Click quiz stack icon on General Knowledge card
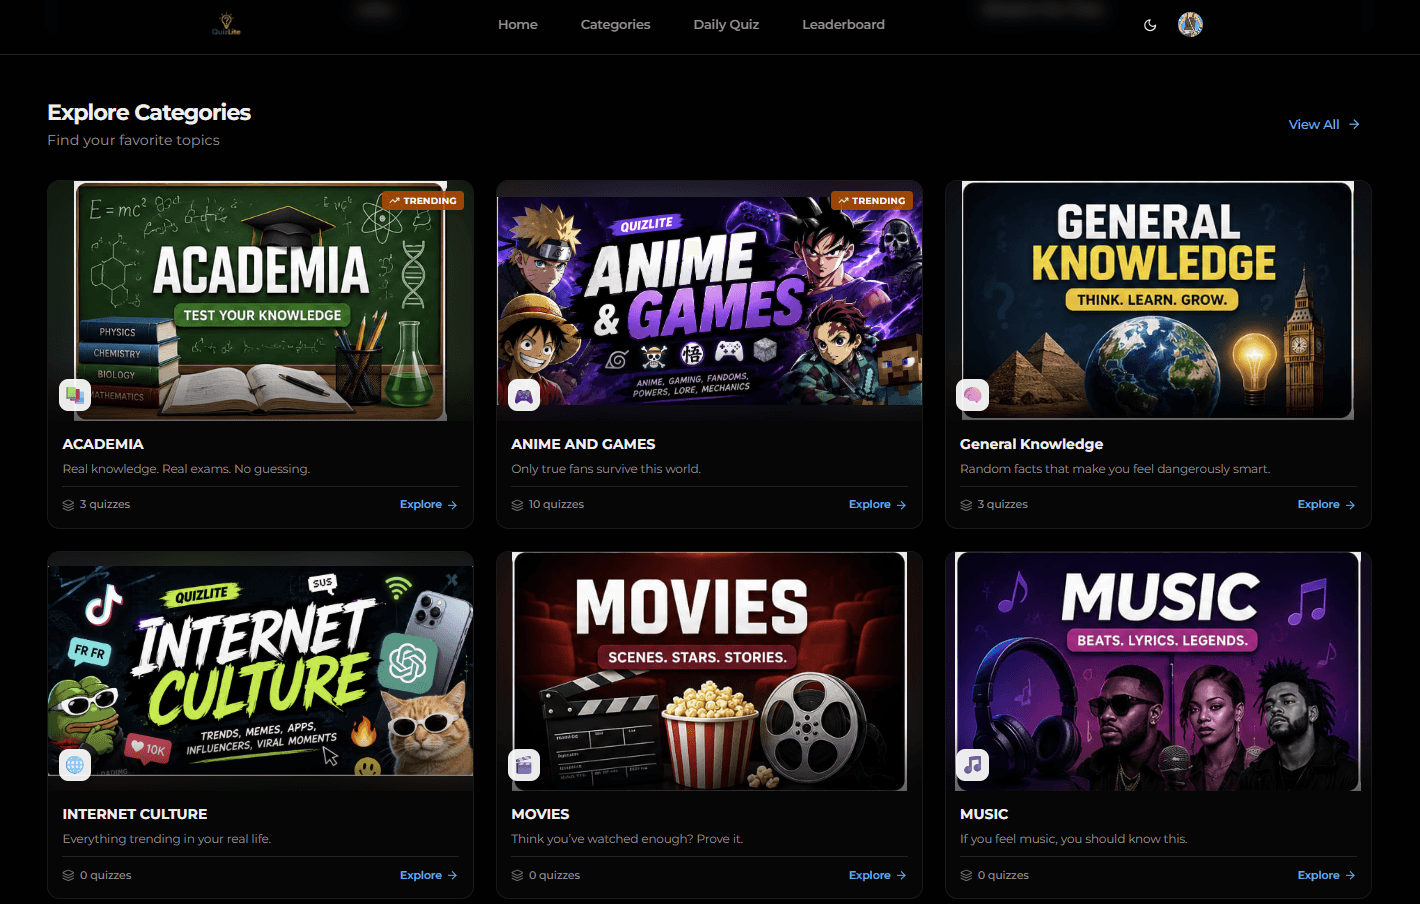The width and height of the screenshot is (1420, 904). click(966, 505)
